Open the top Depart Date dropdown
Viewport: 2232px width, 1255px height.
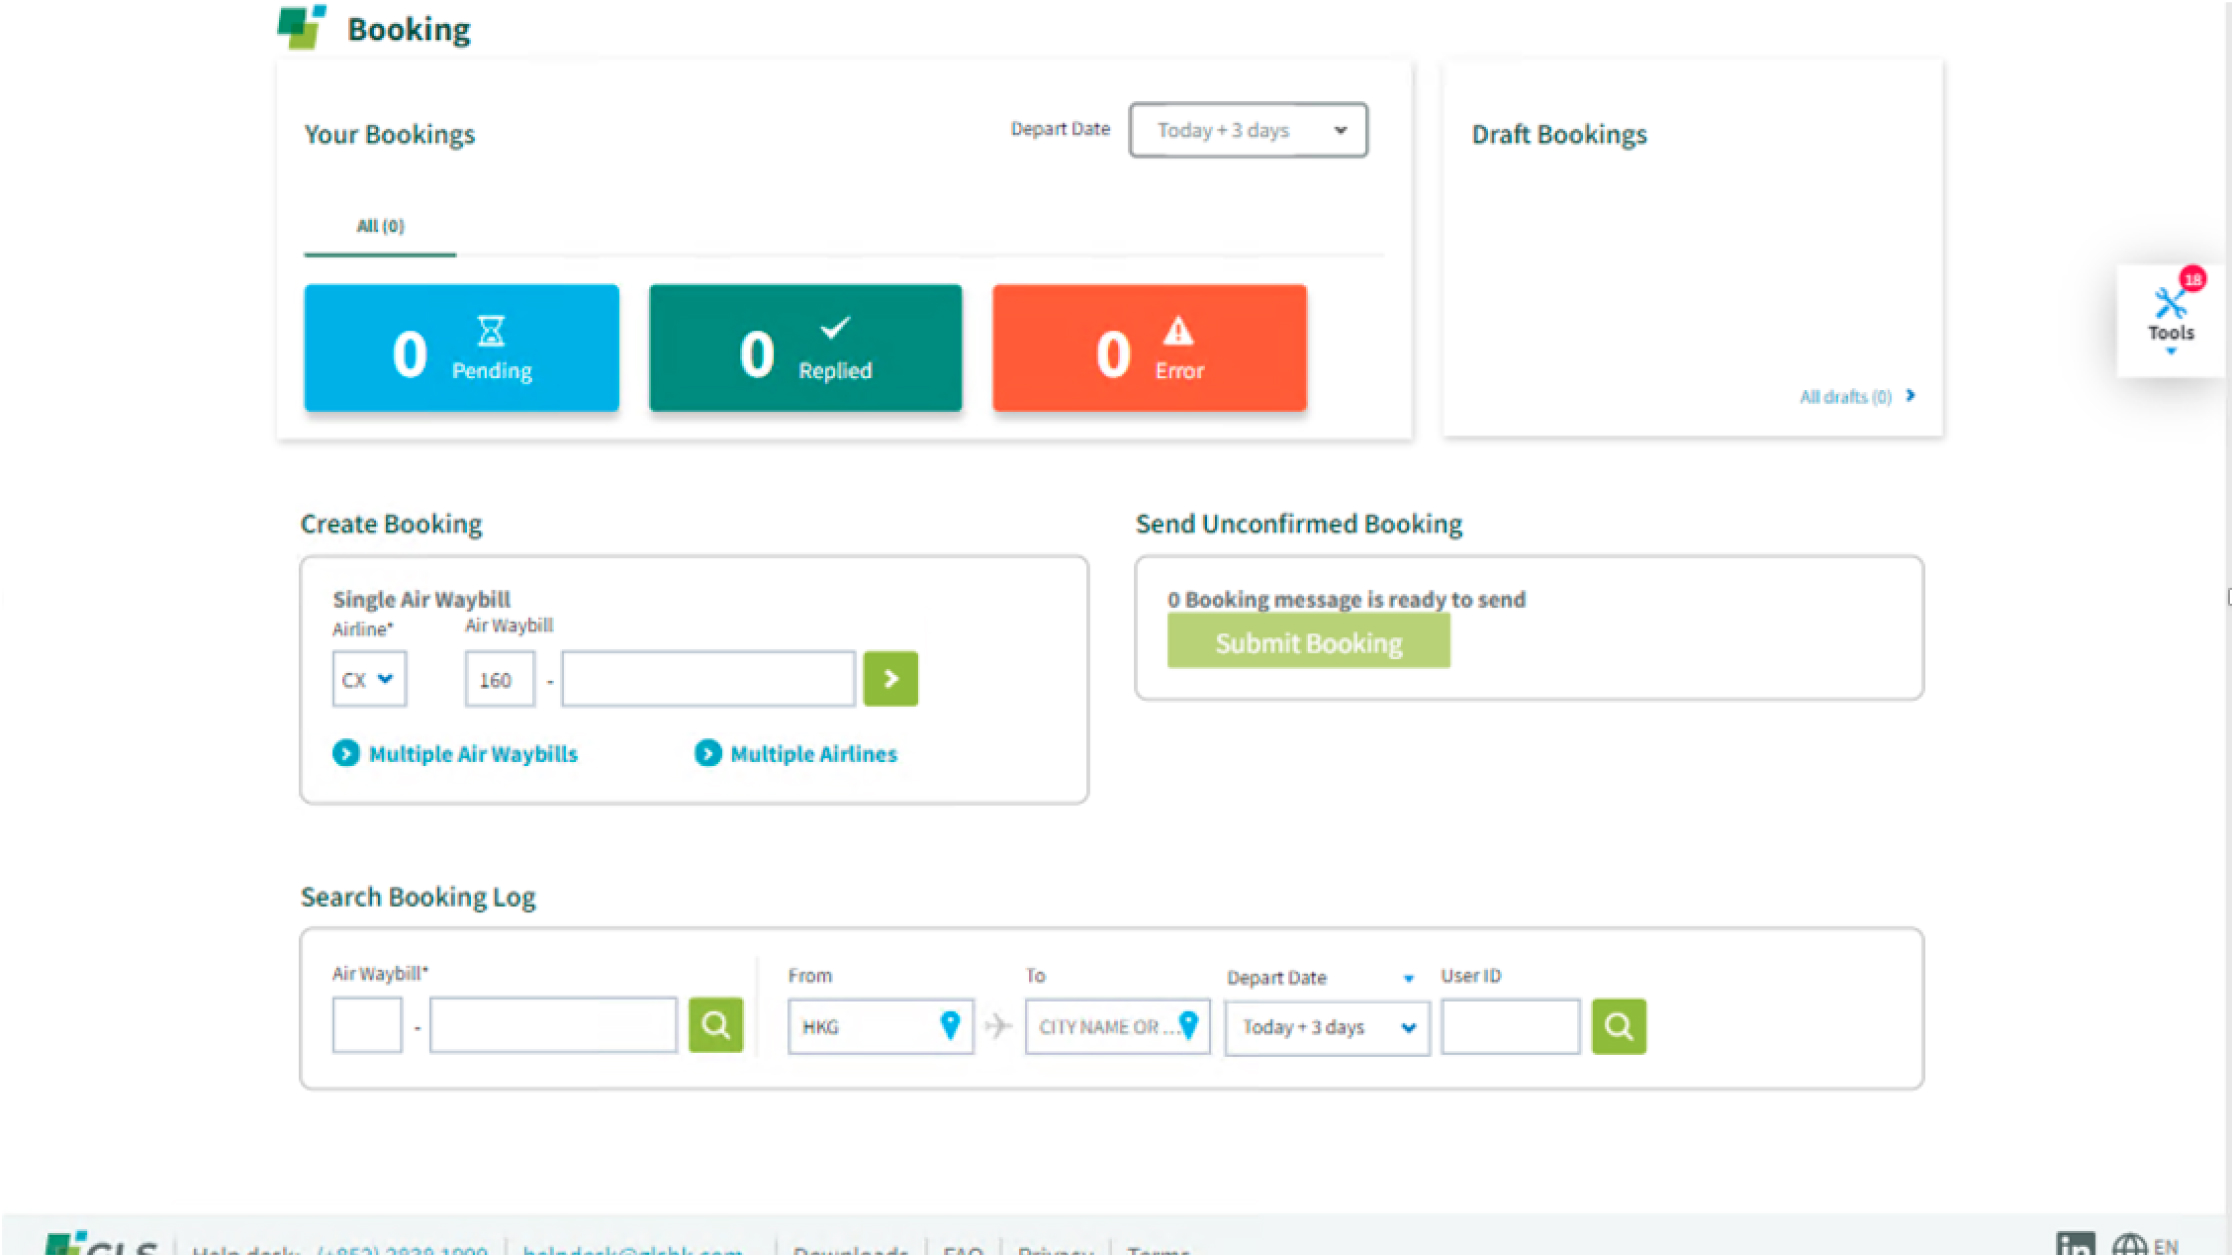point(1247,130)
